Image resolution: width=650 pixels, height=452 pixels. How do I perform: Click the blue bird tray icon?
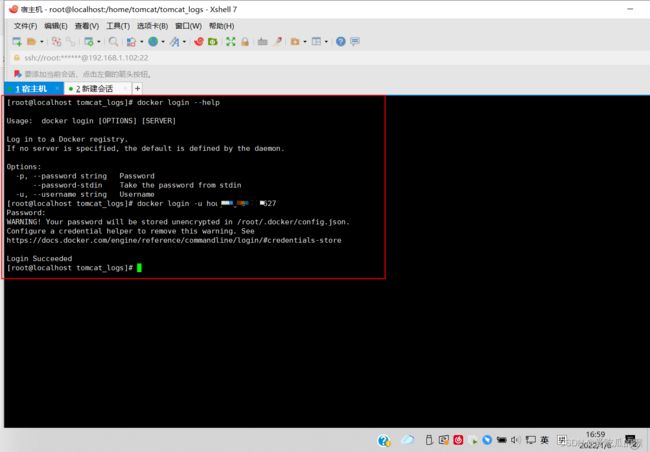(487, 440)
